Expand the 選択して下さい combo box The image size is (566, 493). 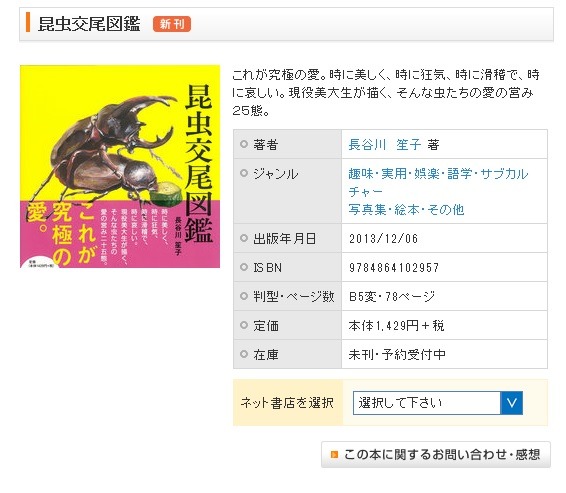pyautogui.click(x=437, y=403)
